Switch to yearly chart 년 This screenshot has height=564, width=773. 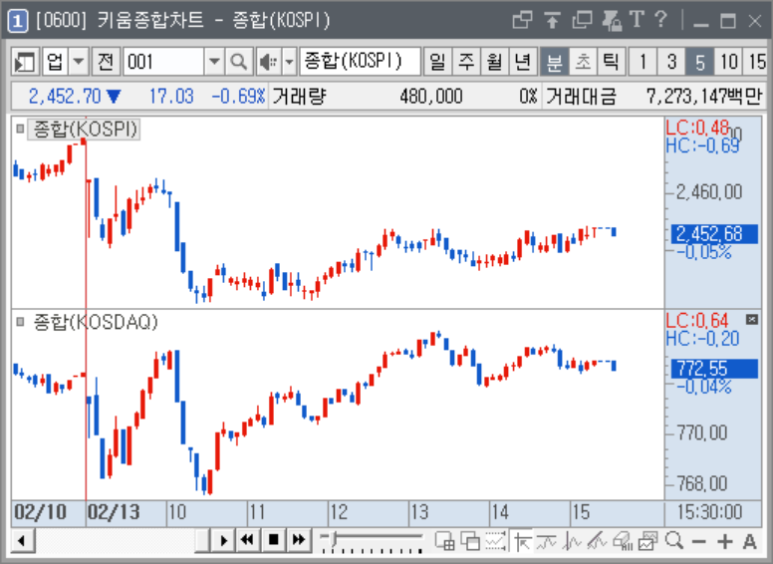(523, 62)
